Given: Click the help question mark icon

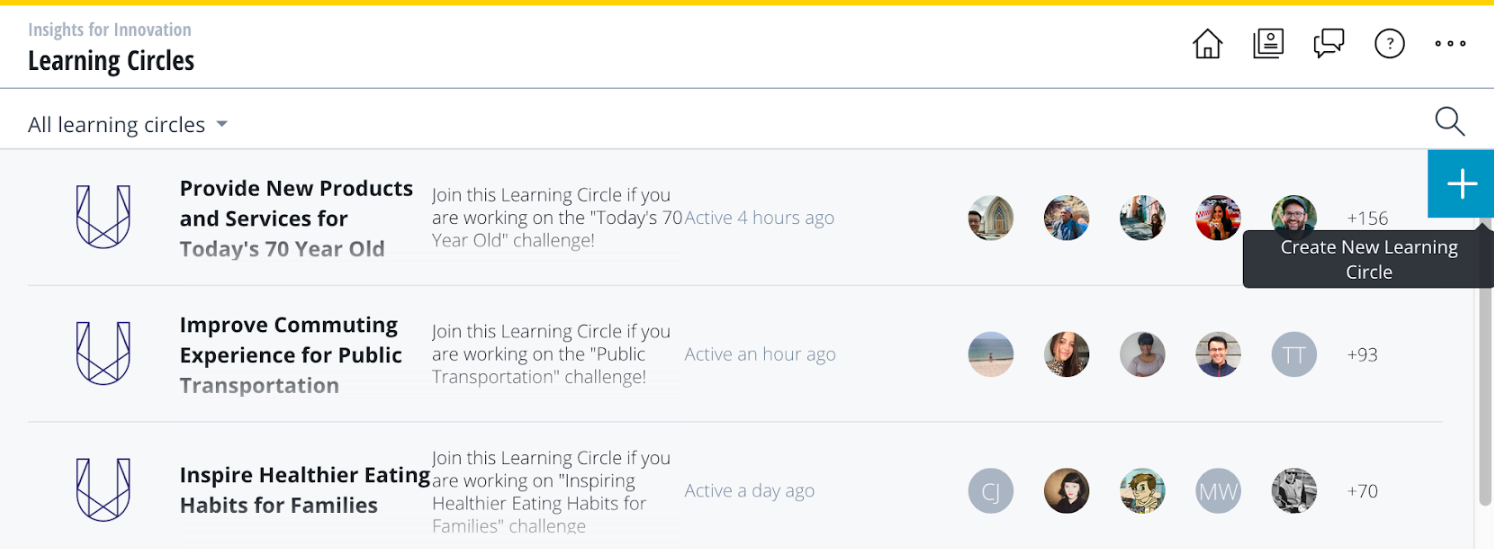Looking at the screenshot, I should click(x=1390, y=44).
